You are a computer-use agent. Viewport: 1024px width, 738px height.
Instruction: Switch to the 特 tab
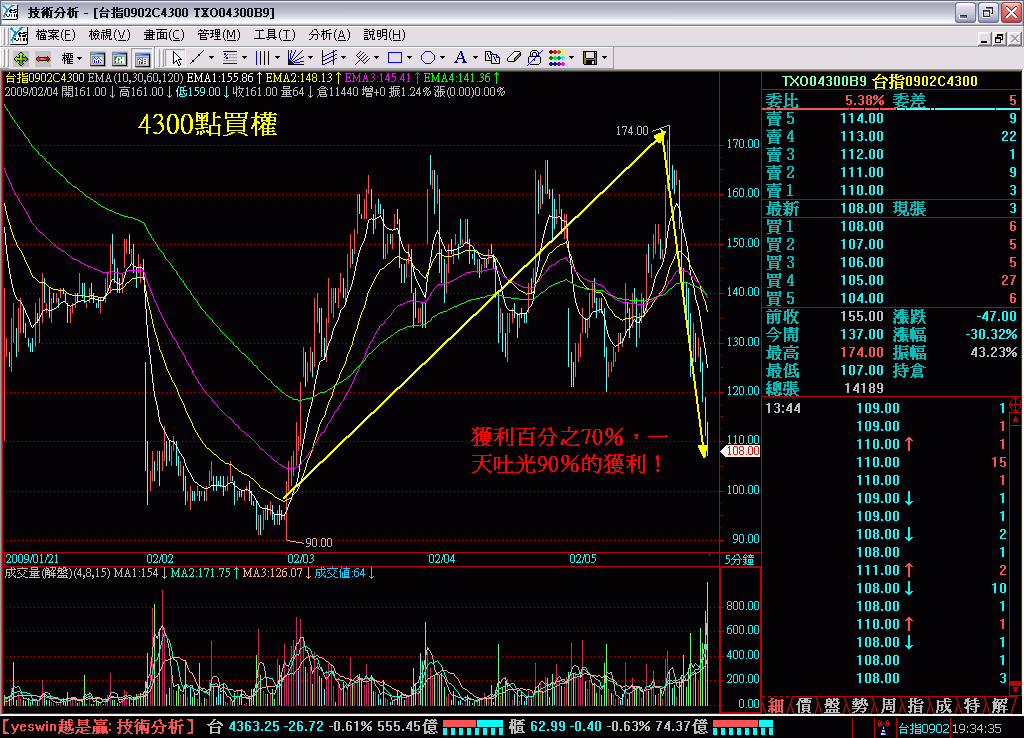[x=972, y=705]
